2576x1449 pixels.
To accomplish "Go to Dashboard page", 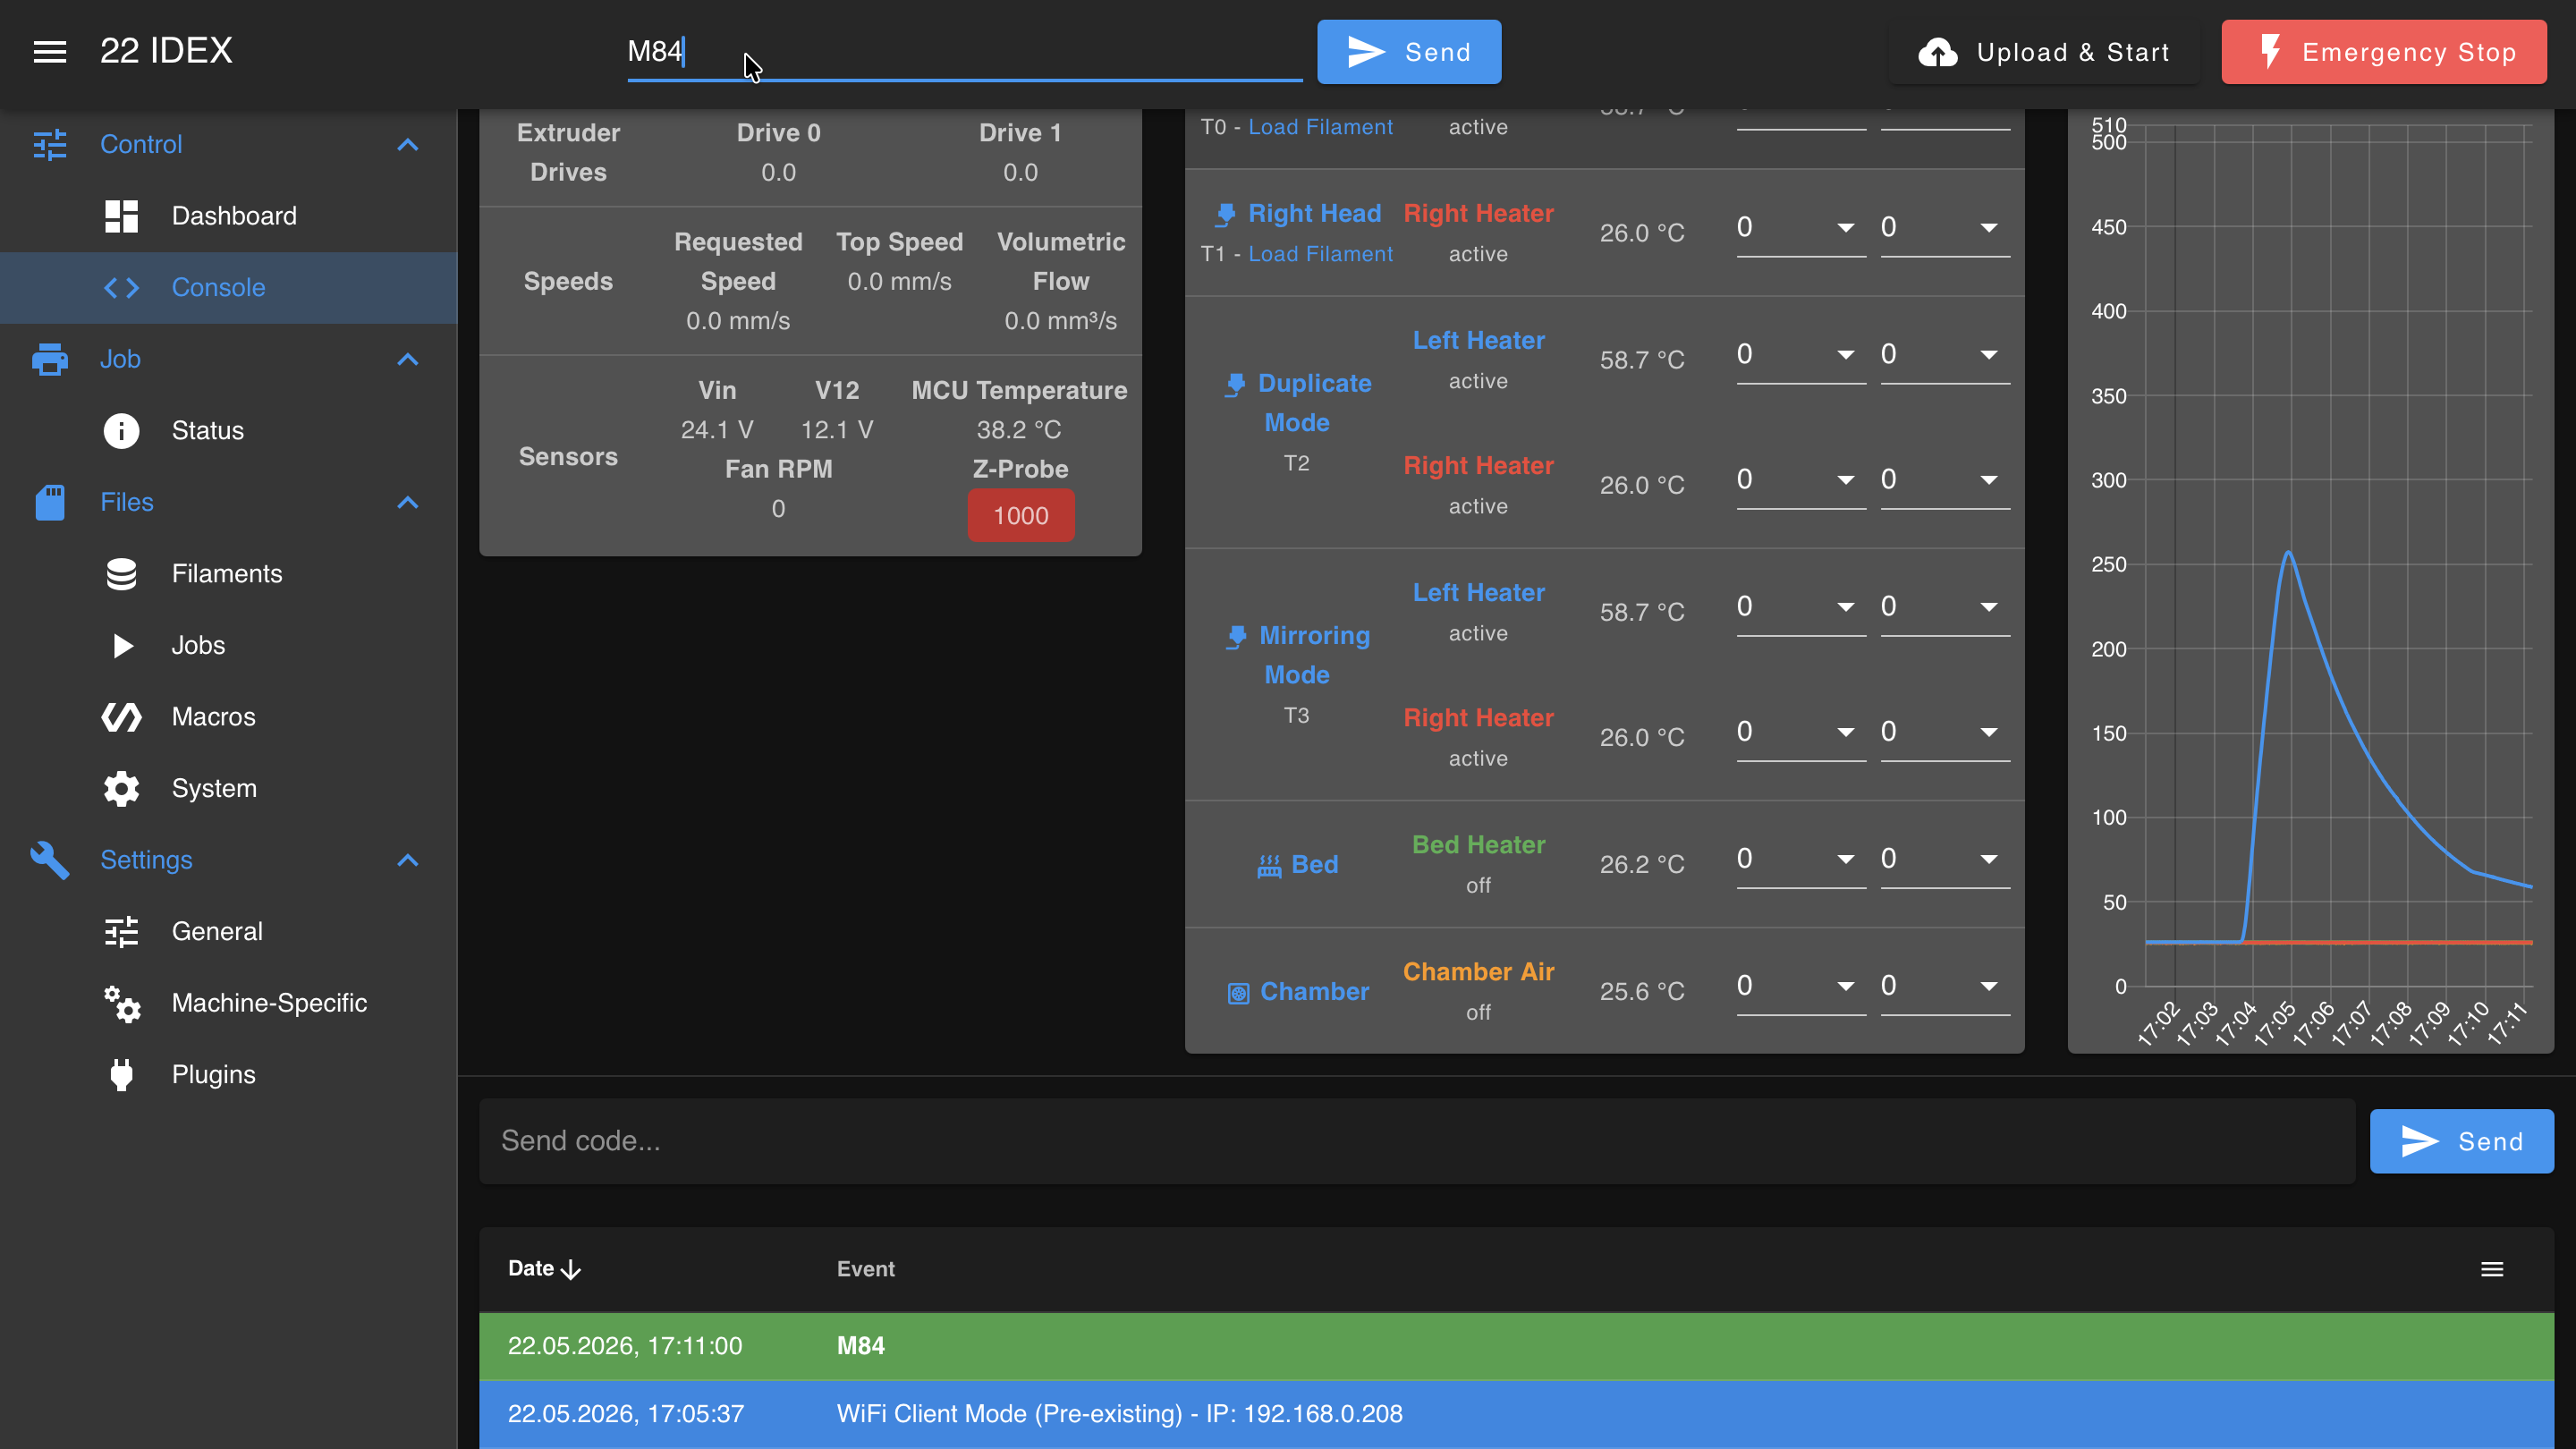I will (229, 216).
